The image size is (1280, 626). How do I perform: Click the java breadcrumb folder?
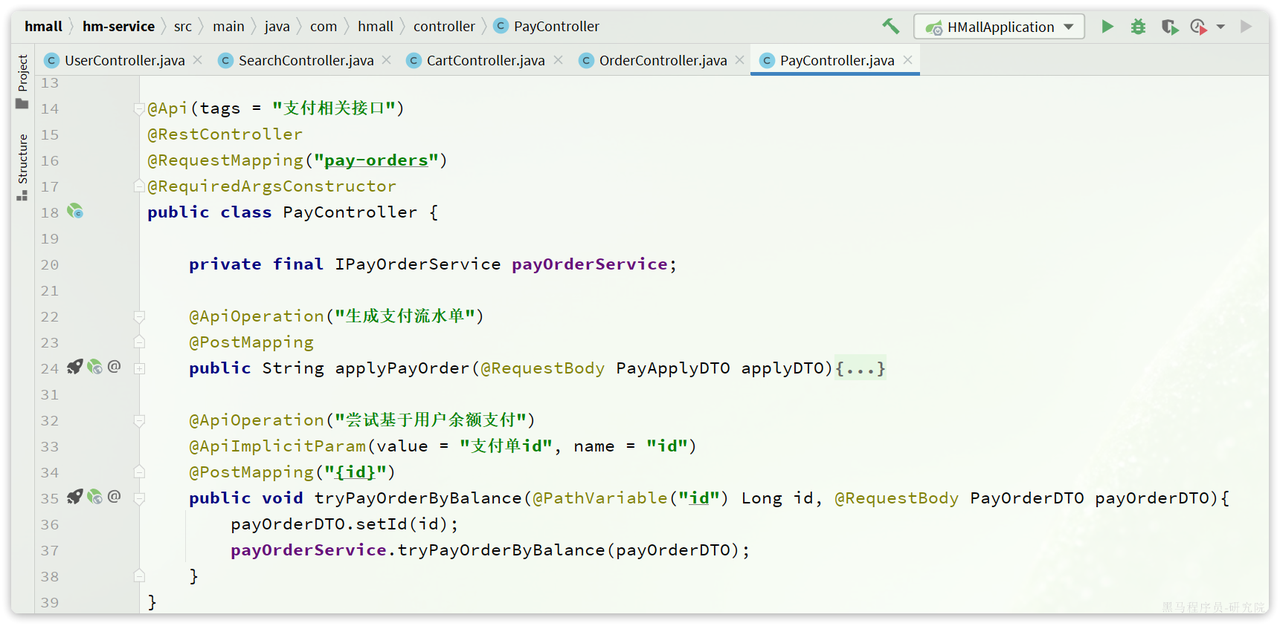277,27
